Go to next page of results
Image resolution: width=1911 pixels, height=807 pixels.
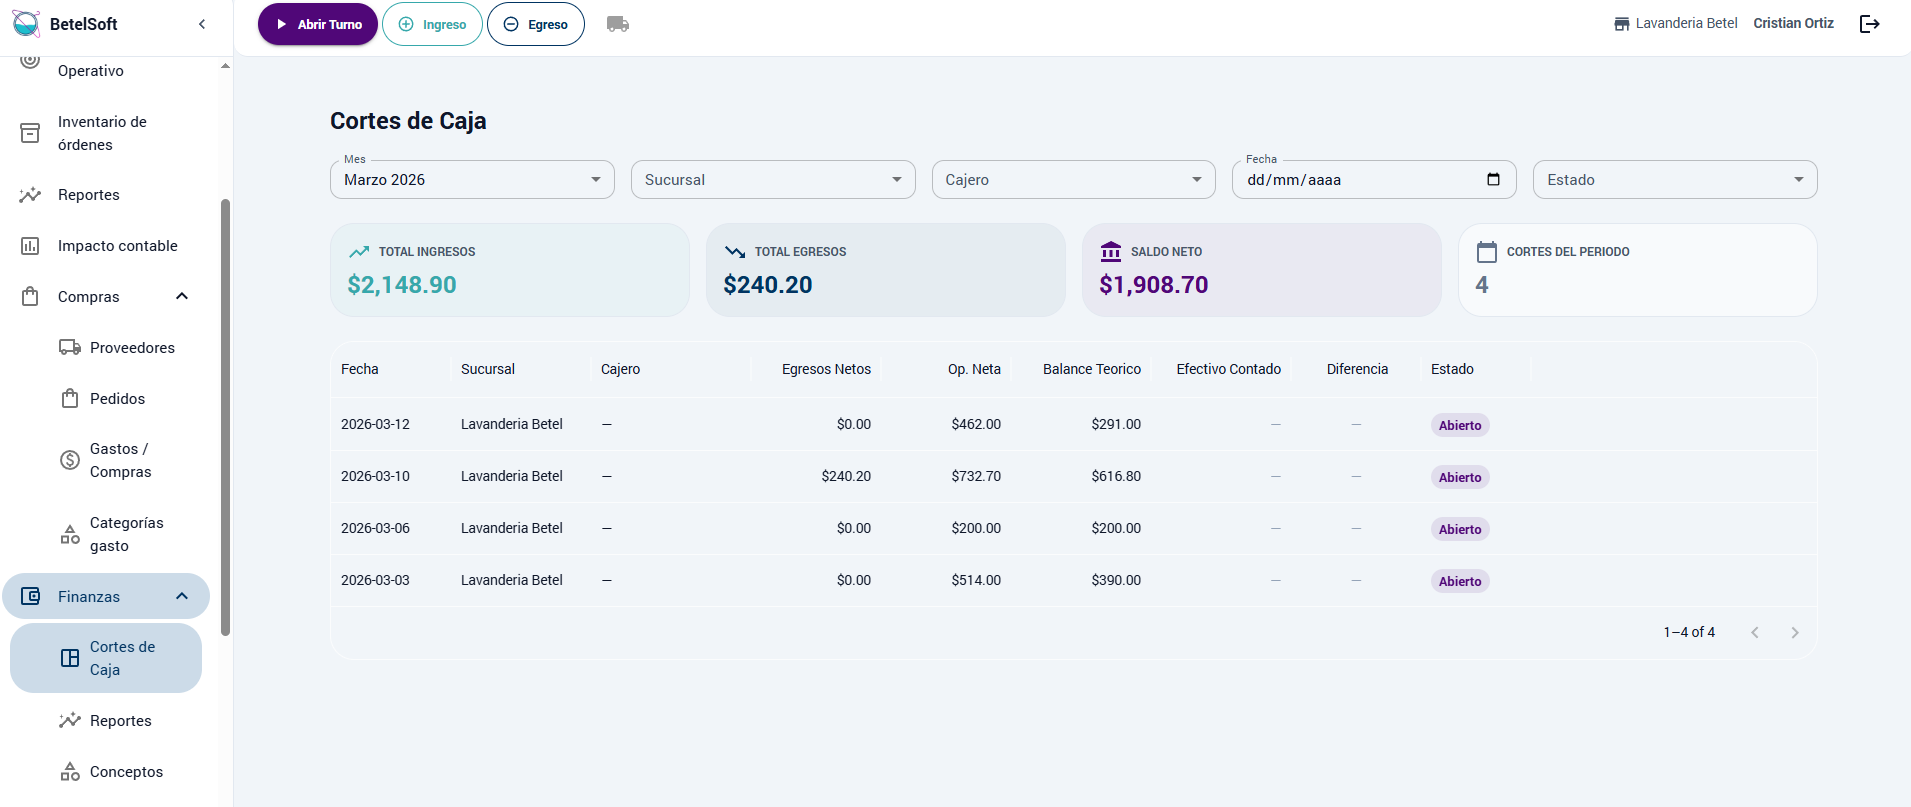coord(1794,633)
